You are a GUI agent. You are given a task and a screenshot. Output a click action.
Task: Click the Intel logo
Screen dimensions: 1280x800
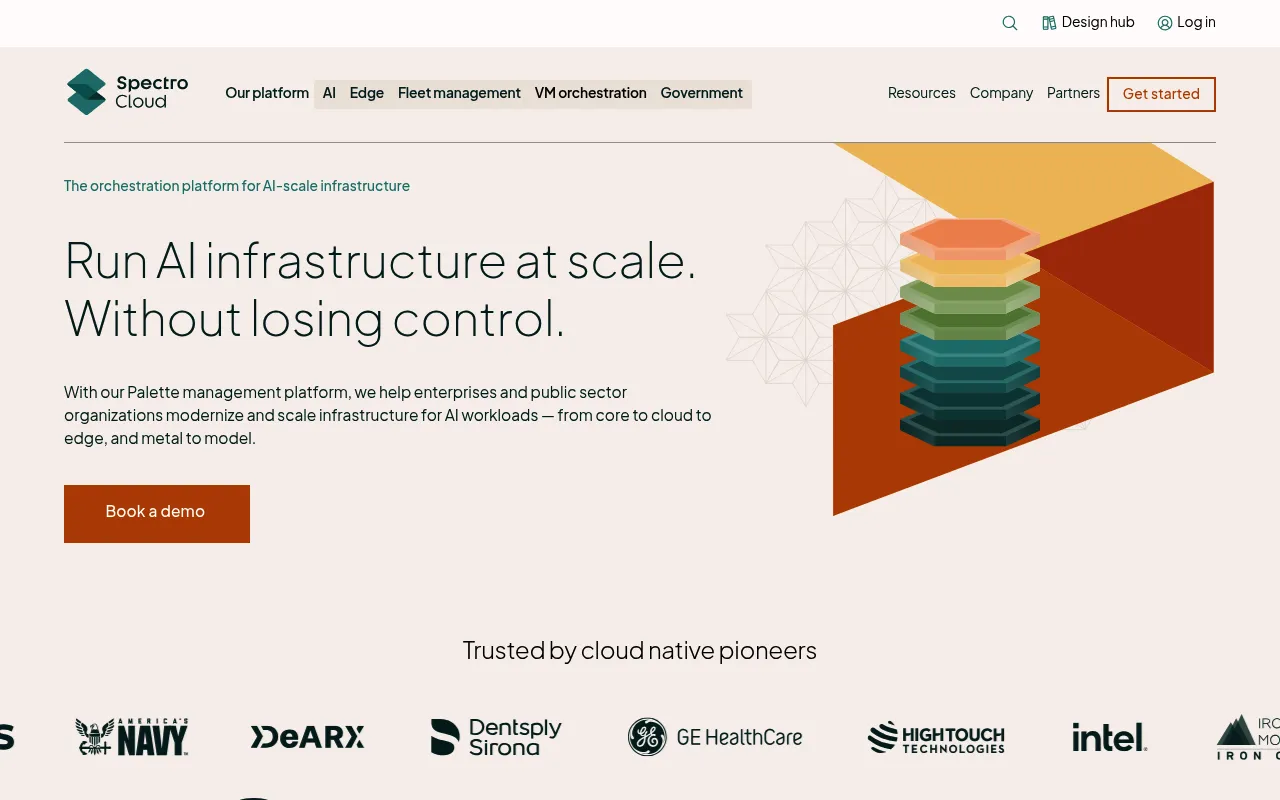pos(1109,738)
